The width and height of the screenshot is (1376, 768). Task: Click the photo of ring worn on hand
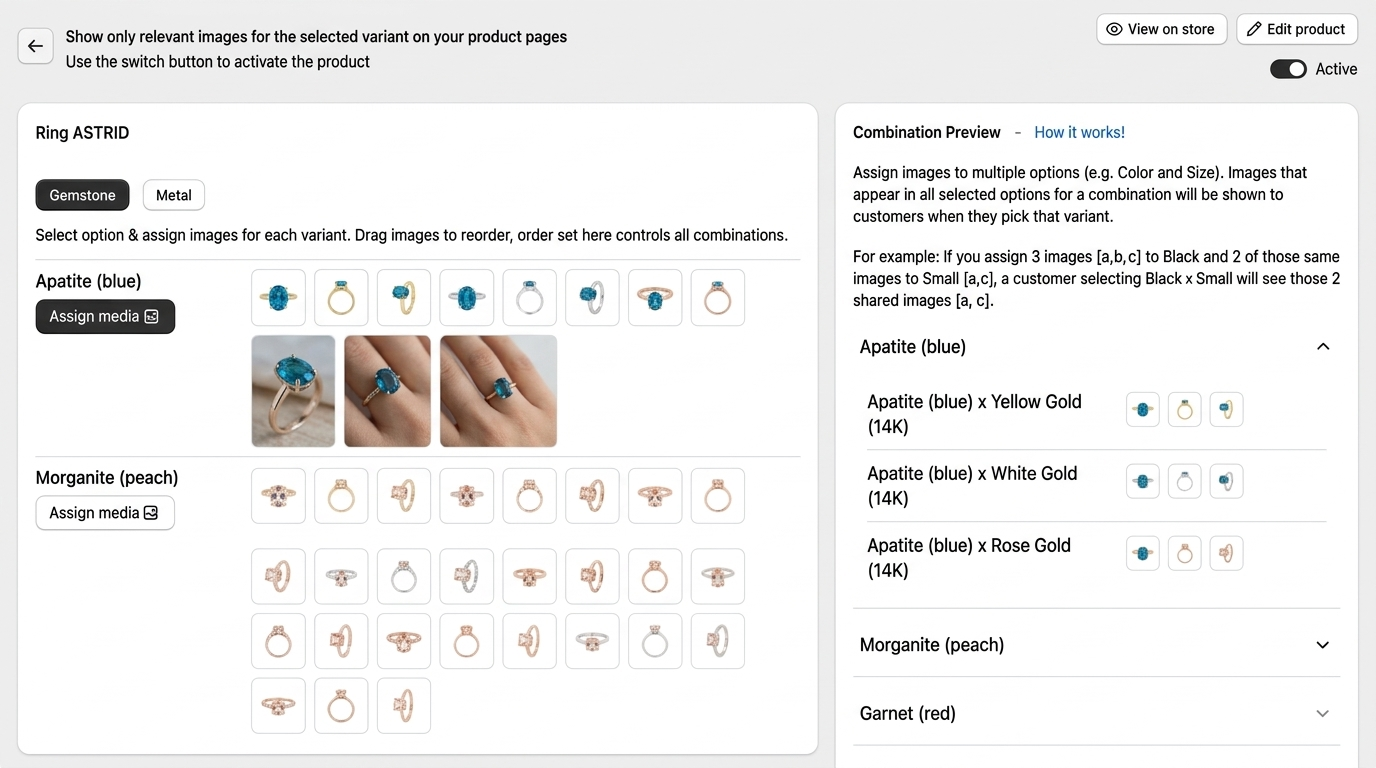(498, 391)
